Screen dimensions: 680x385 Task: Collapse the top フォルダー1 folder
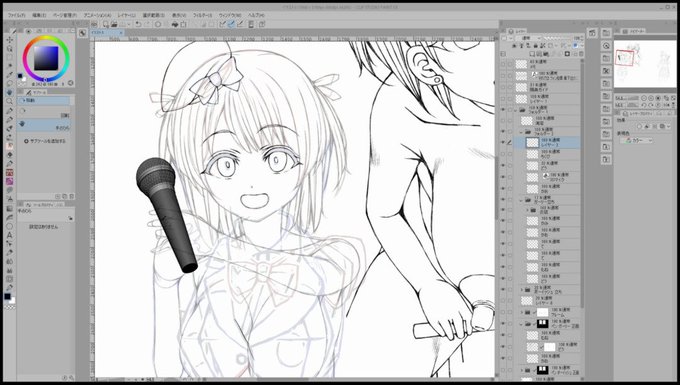tap(516, 110)
